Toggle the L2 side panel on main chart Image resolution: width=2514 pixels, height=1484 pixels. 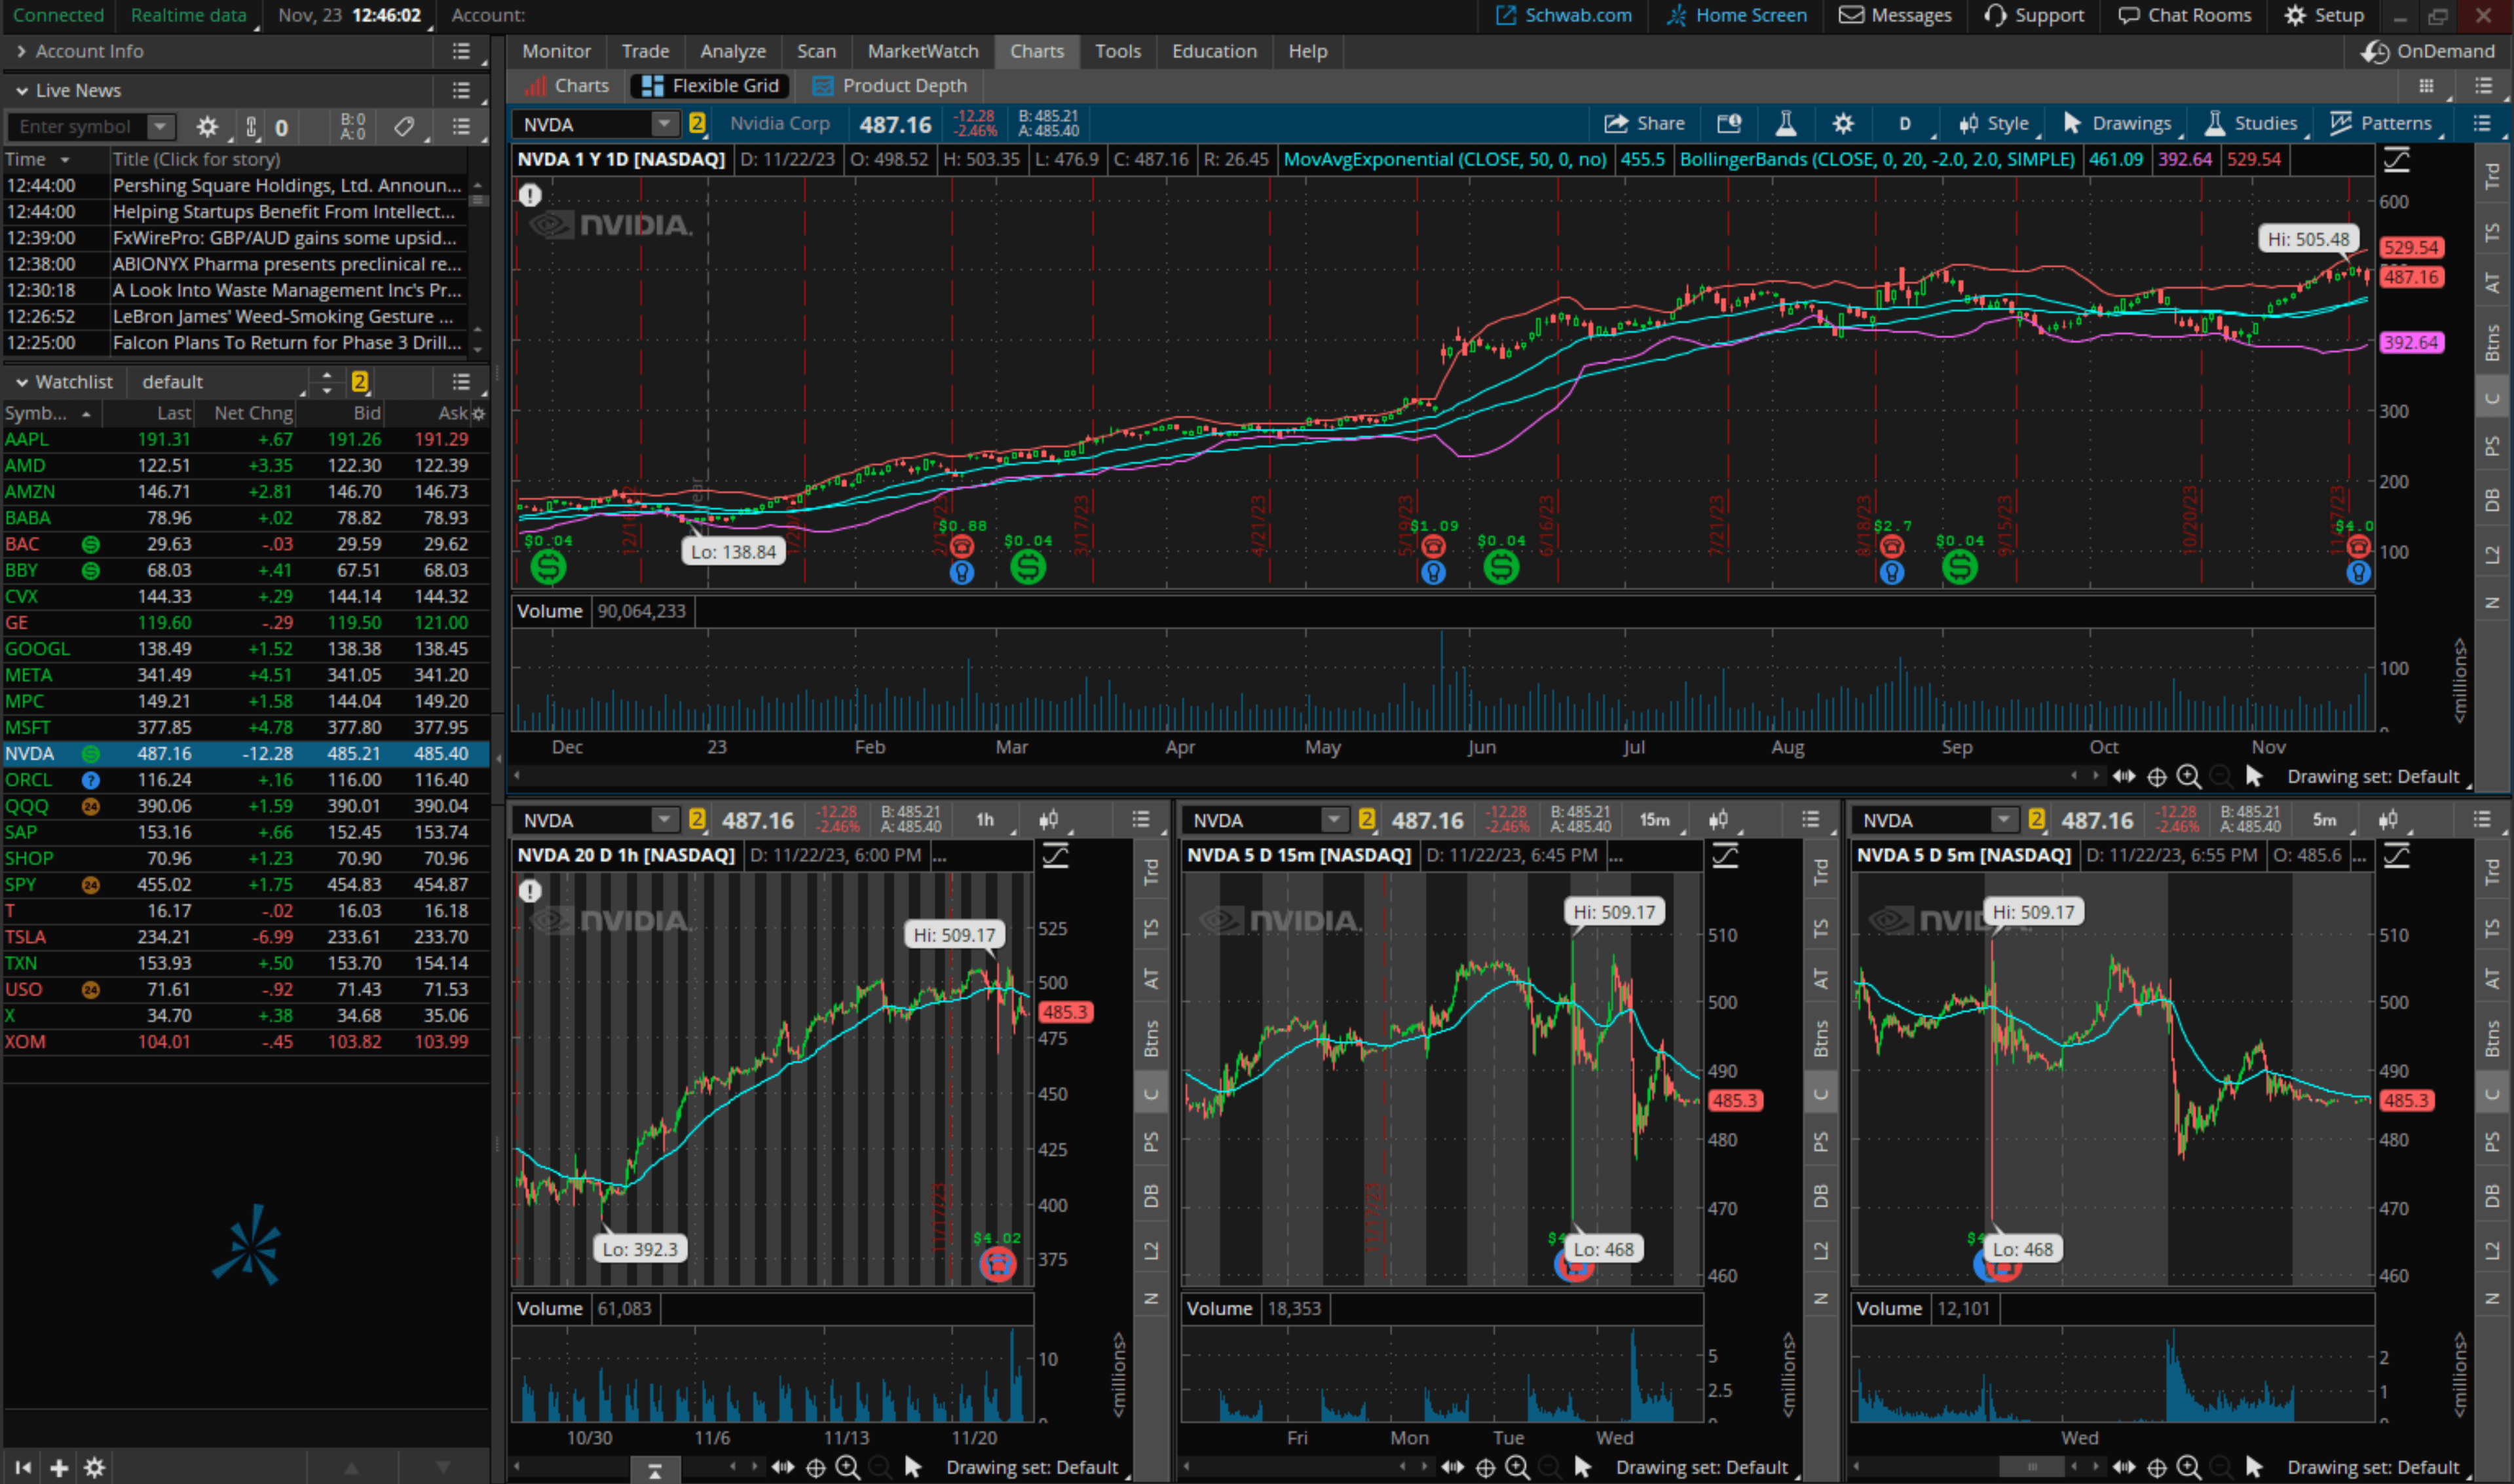(2492, 554)
